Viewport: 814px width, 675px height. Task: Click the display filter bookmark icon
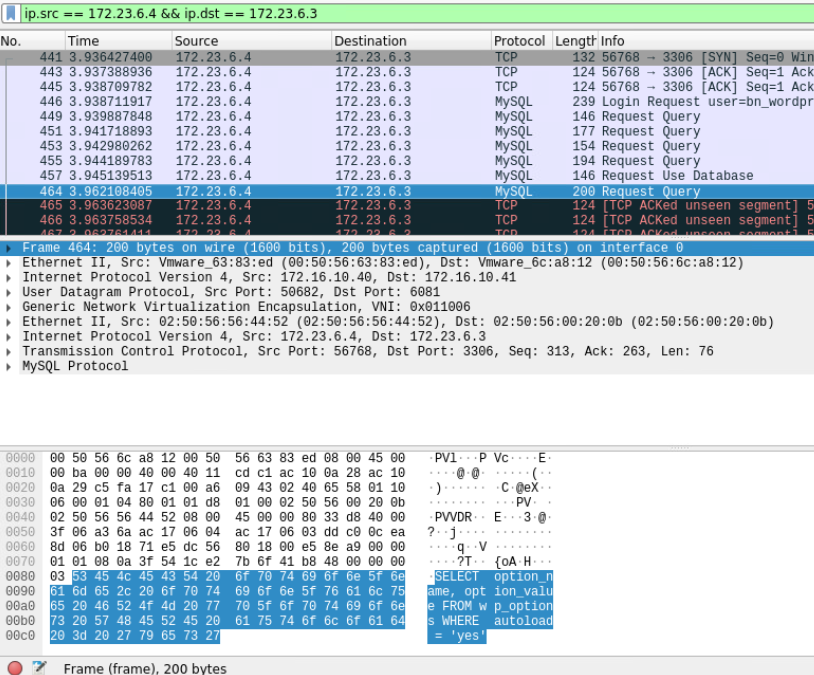click(x=10, y=13)
